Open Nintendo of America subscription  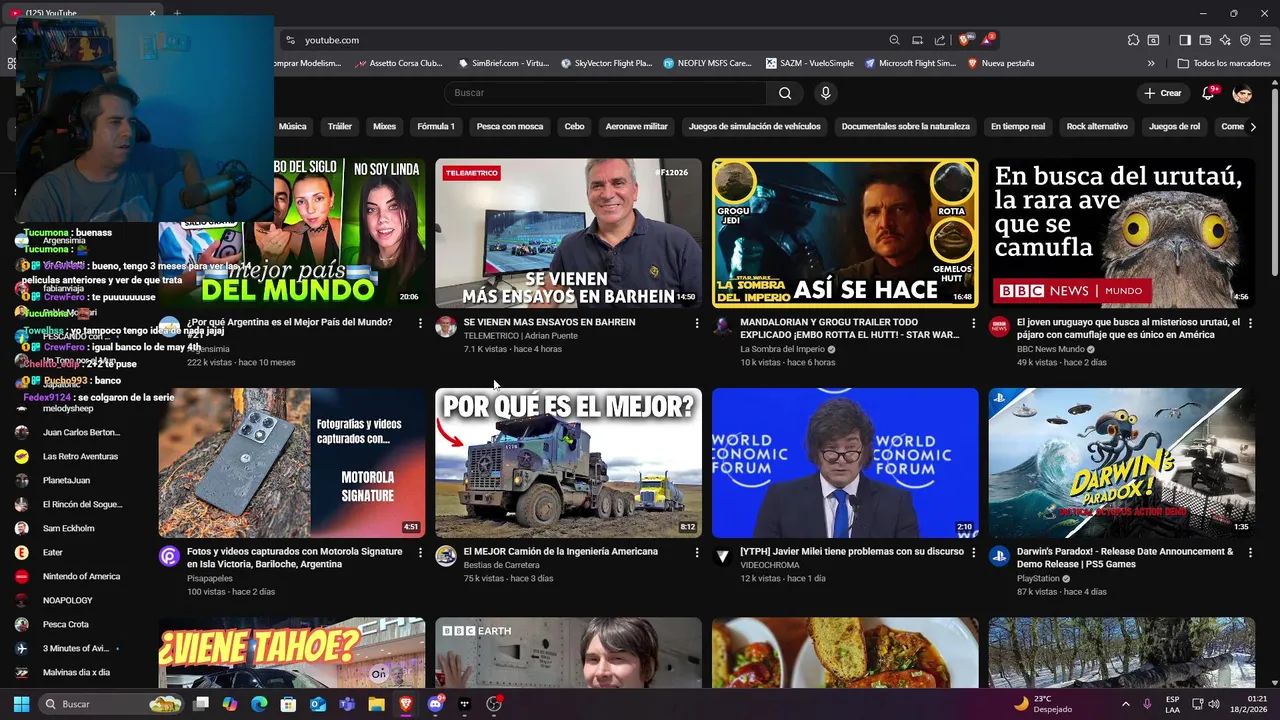[x=80, y=576]
